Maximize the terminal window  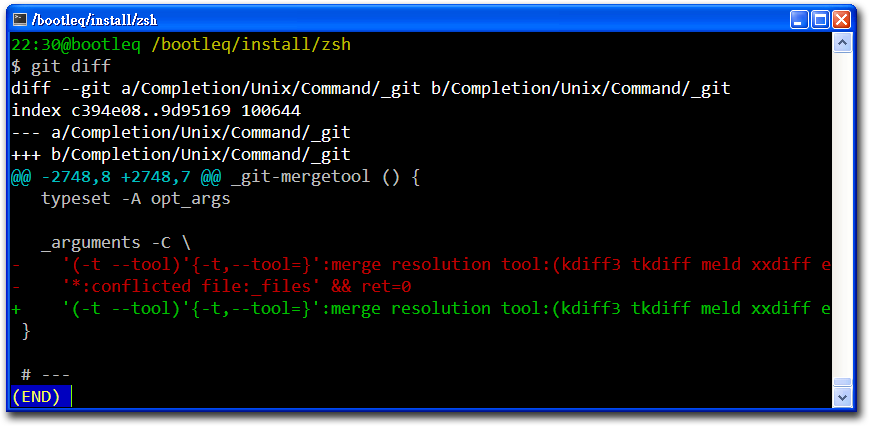pyautogui.click(x=820, y=20)
